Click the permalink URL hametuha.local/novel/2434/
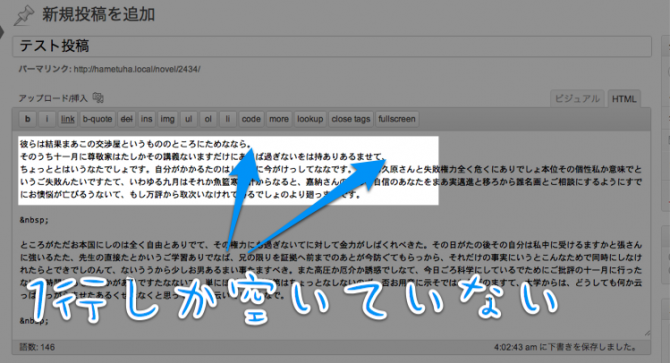Image resolution: width=670 pixels, height=363 pixels. point(137,69)
